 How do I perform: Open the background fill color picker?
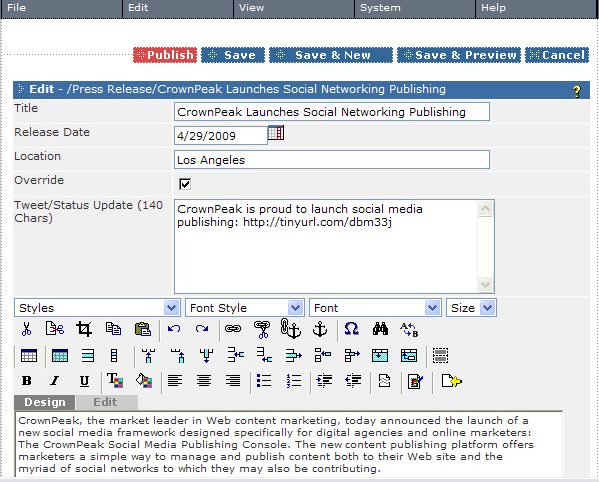[x=144, y=380]
